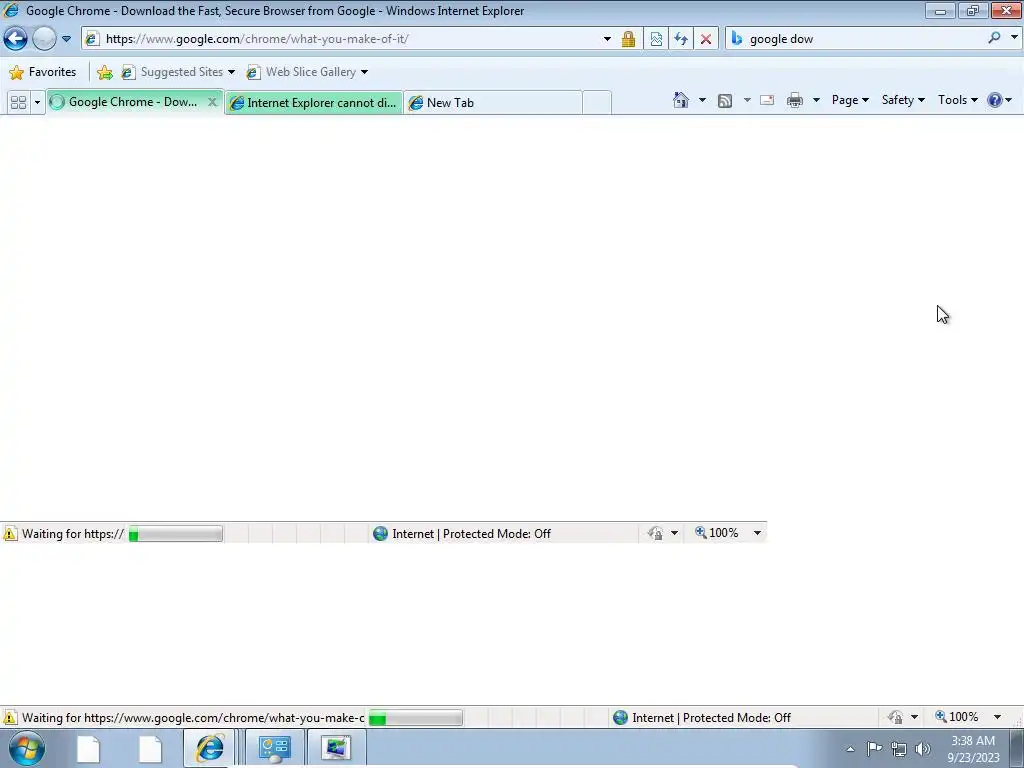Click the bottom status bar loading progress bar
Screen dimensions: 1024x768
coord(415,718)
